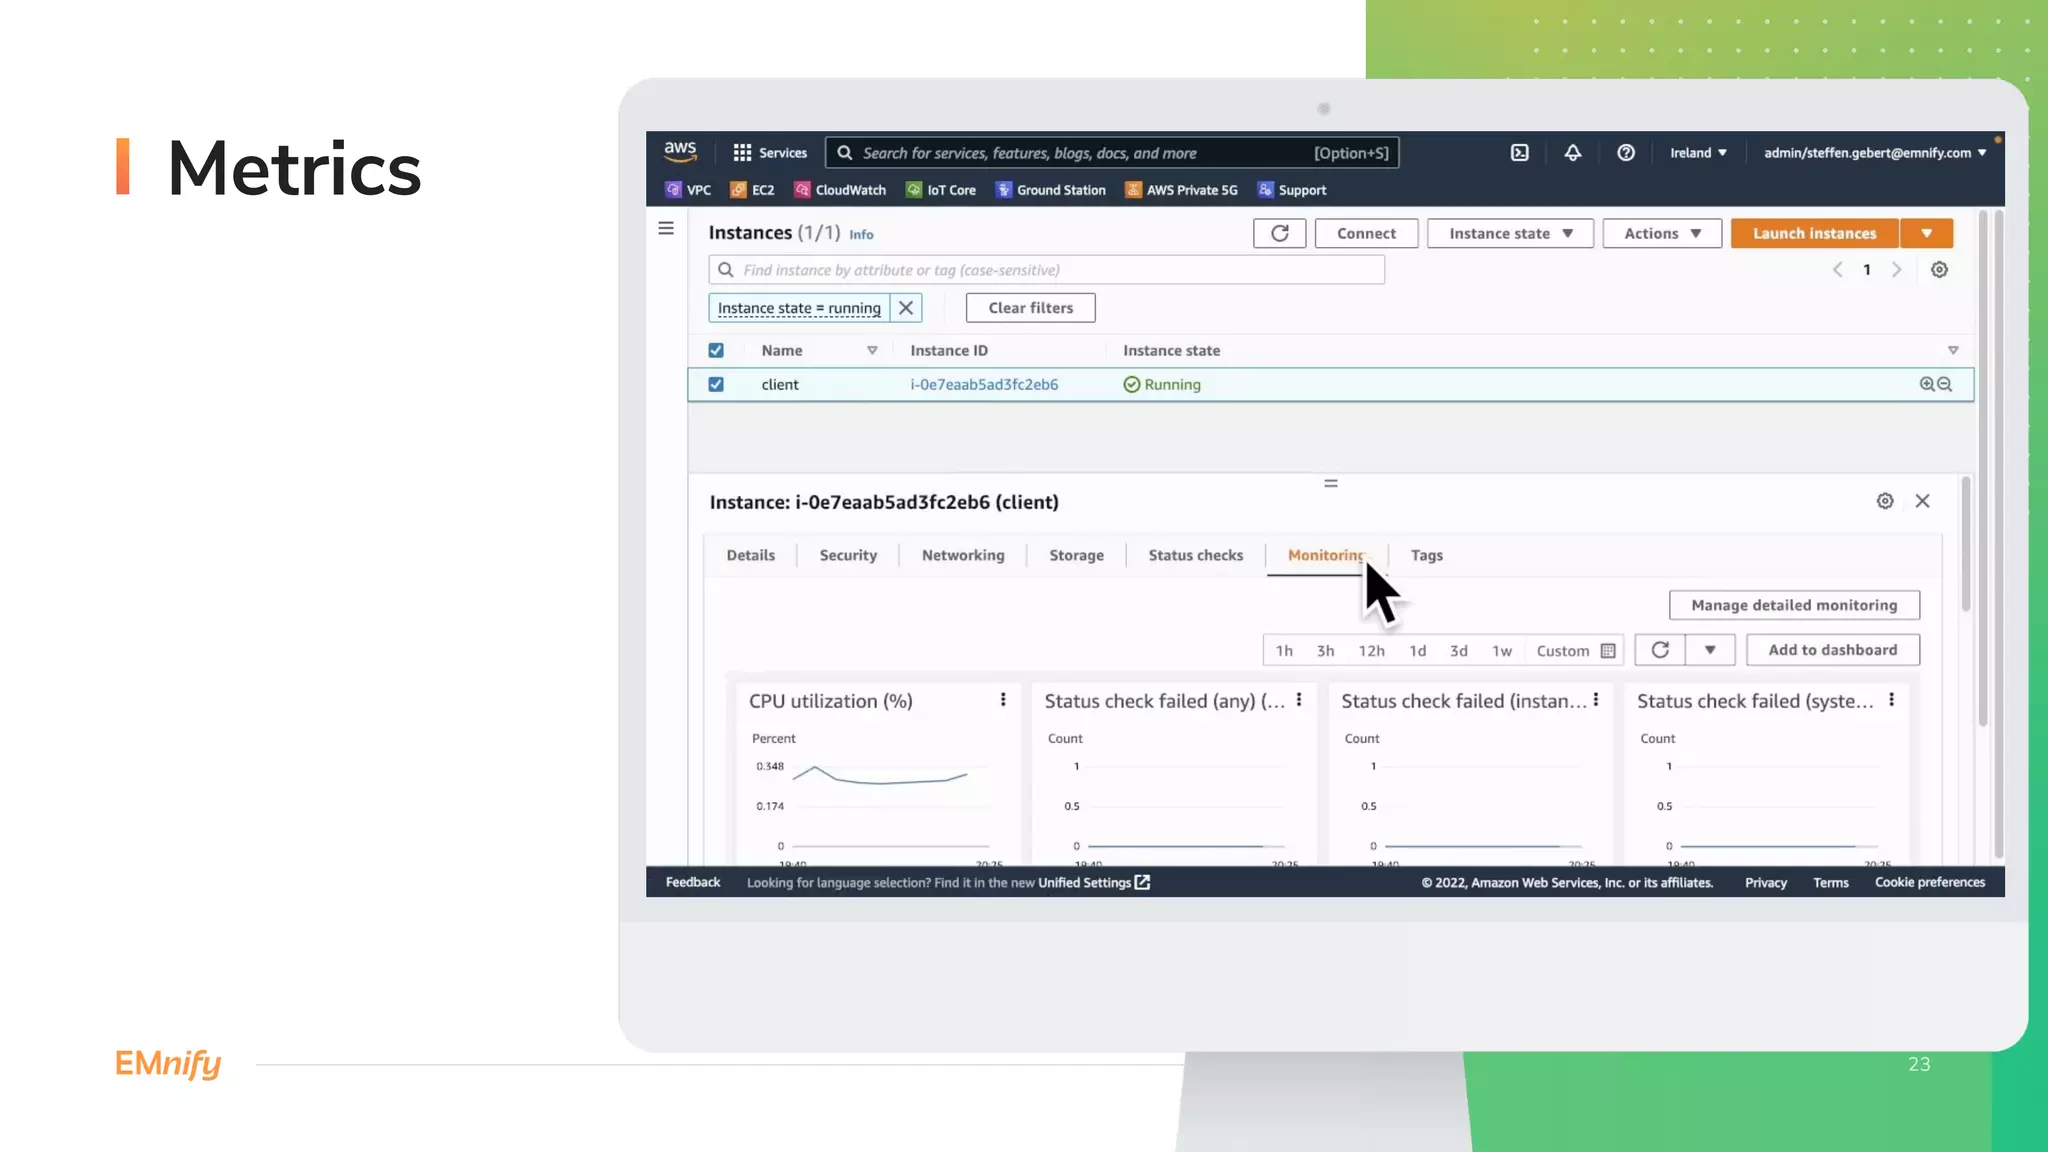Viewport: 2048px width, 1152px height.
Task: Open the help question mark icon
Action: pyautogui.click(x=1625, y=153)
